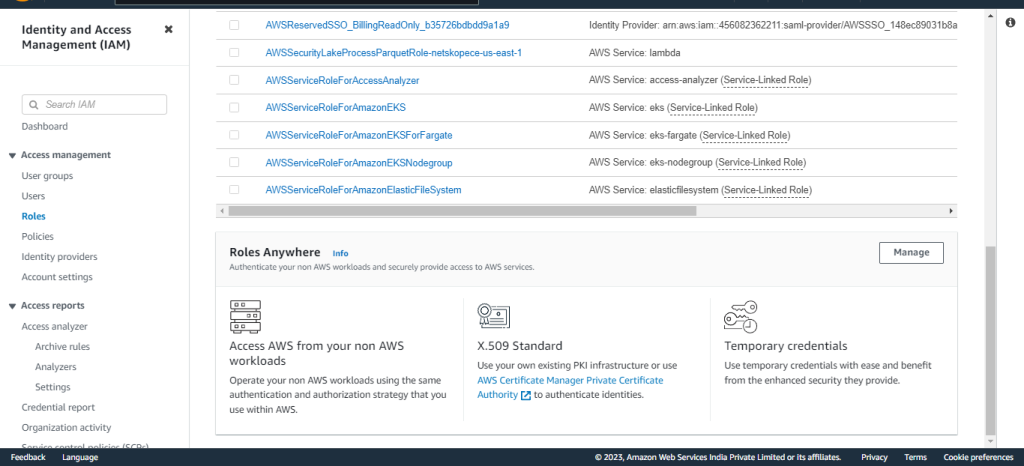Viewport: 1024px width, 466px height.
Task: Open the Privacy link in the footer
Action: pyautogui.click(x=874, y=457)
